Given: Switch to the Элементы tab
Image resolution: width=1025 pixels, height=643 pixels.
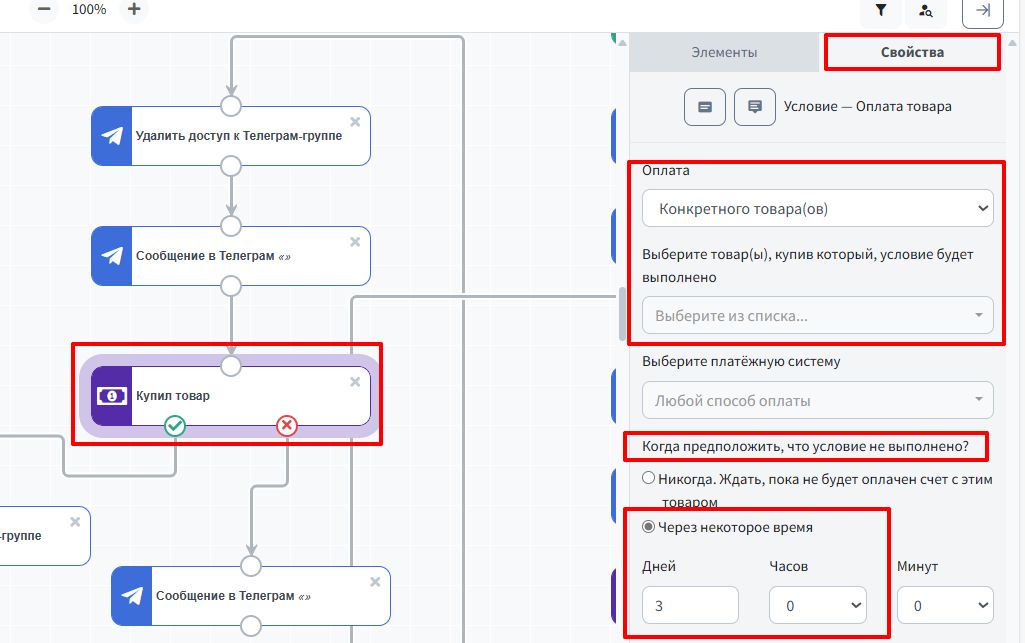Looking at the screenshot, I should tap(724, 52).
